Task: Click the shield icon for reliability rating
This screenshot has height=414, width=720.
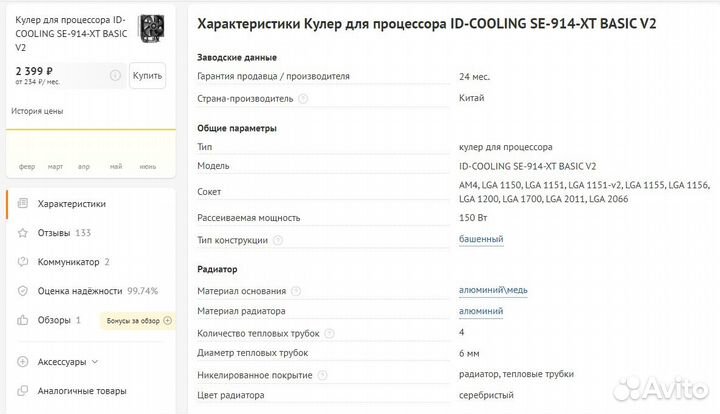Action: tap(22, 291)
